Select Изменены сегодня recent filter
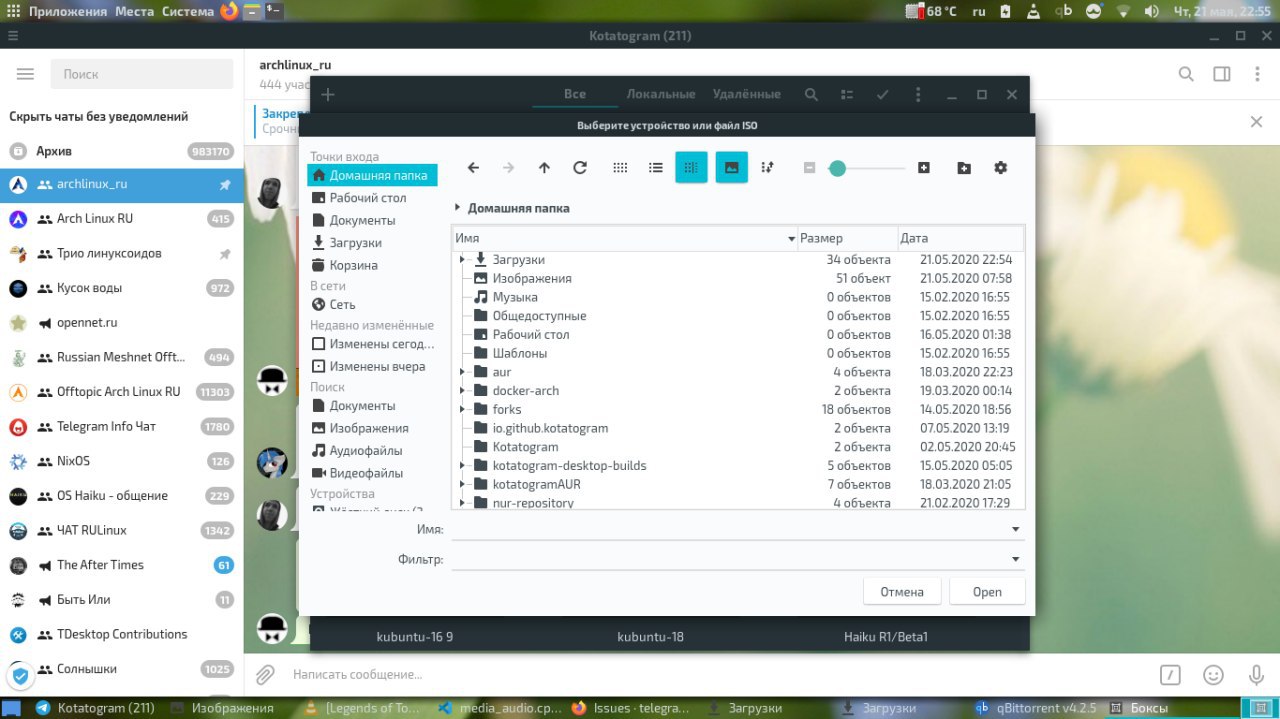 (372, 343)
